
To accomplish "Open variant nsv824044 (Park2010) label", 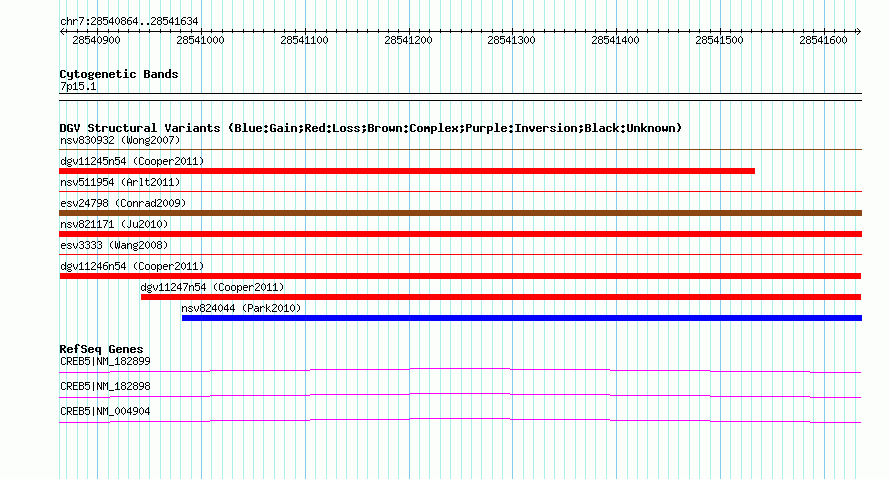I will [x=241, y=308].
